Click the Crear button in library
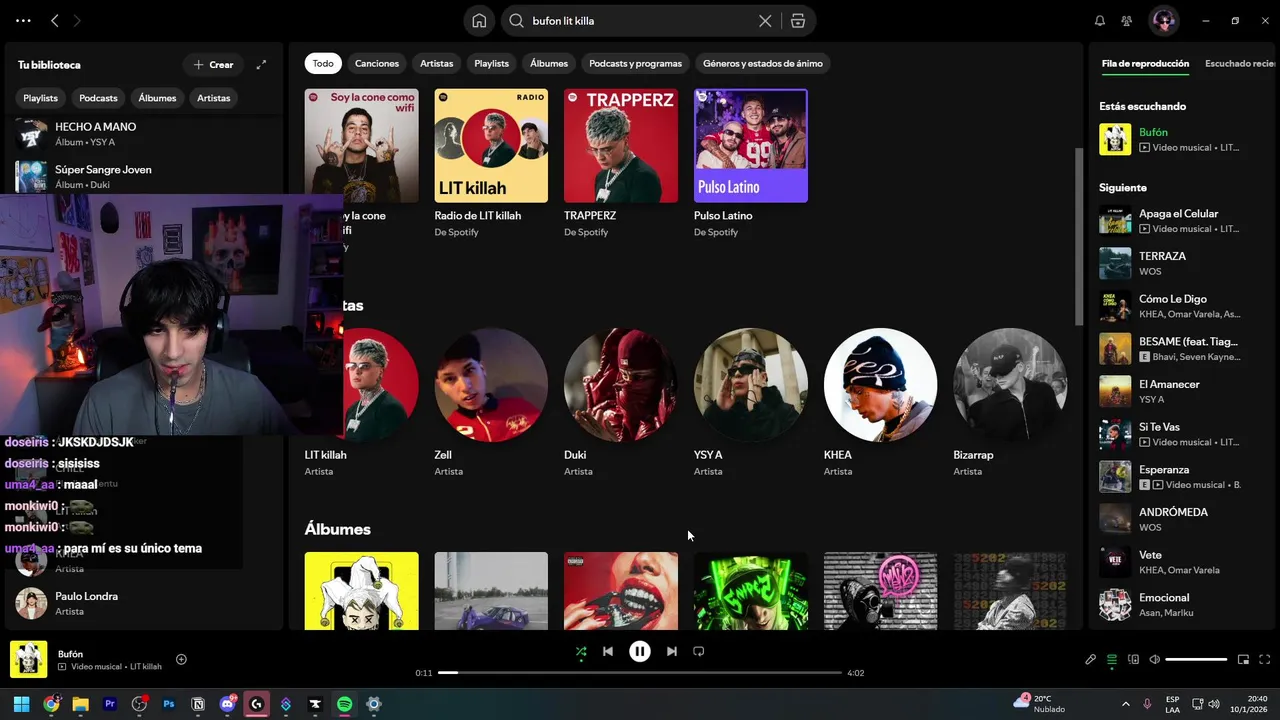The height and width of the screenshot is (720, 1280). 213,65
